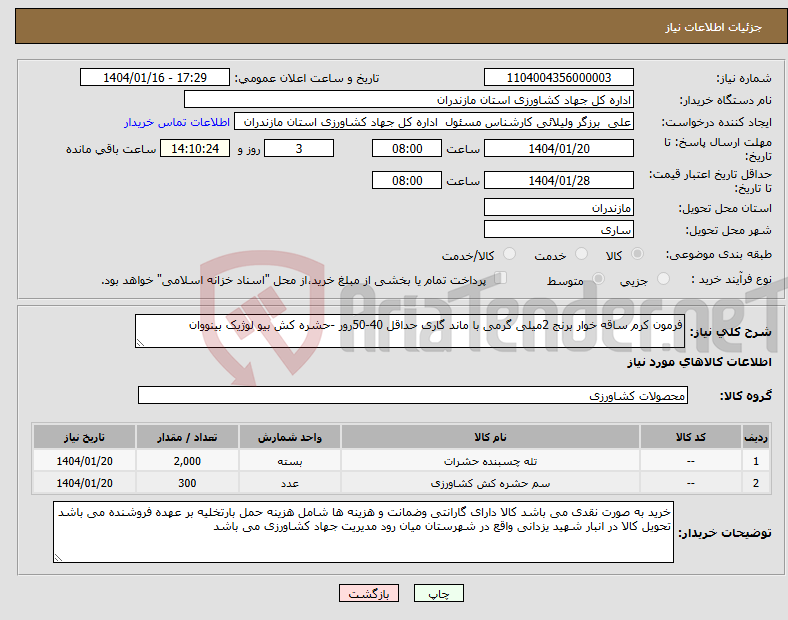Click the response deadline hour 08:00 field

click(x=407, y=148)
